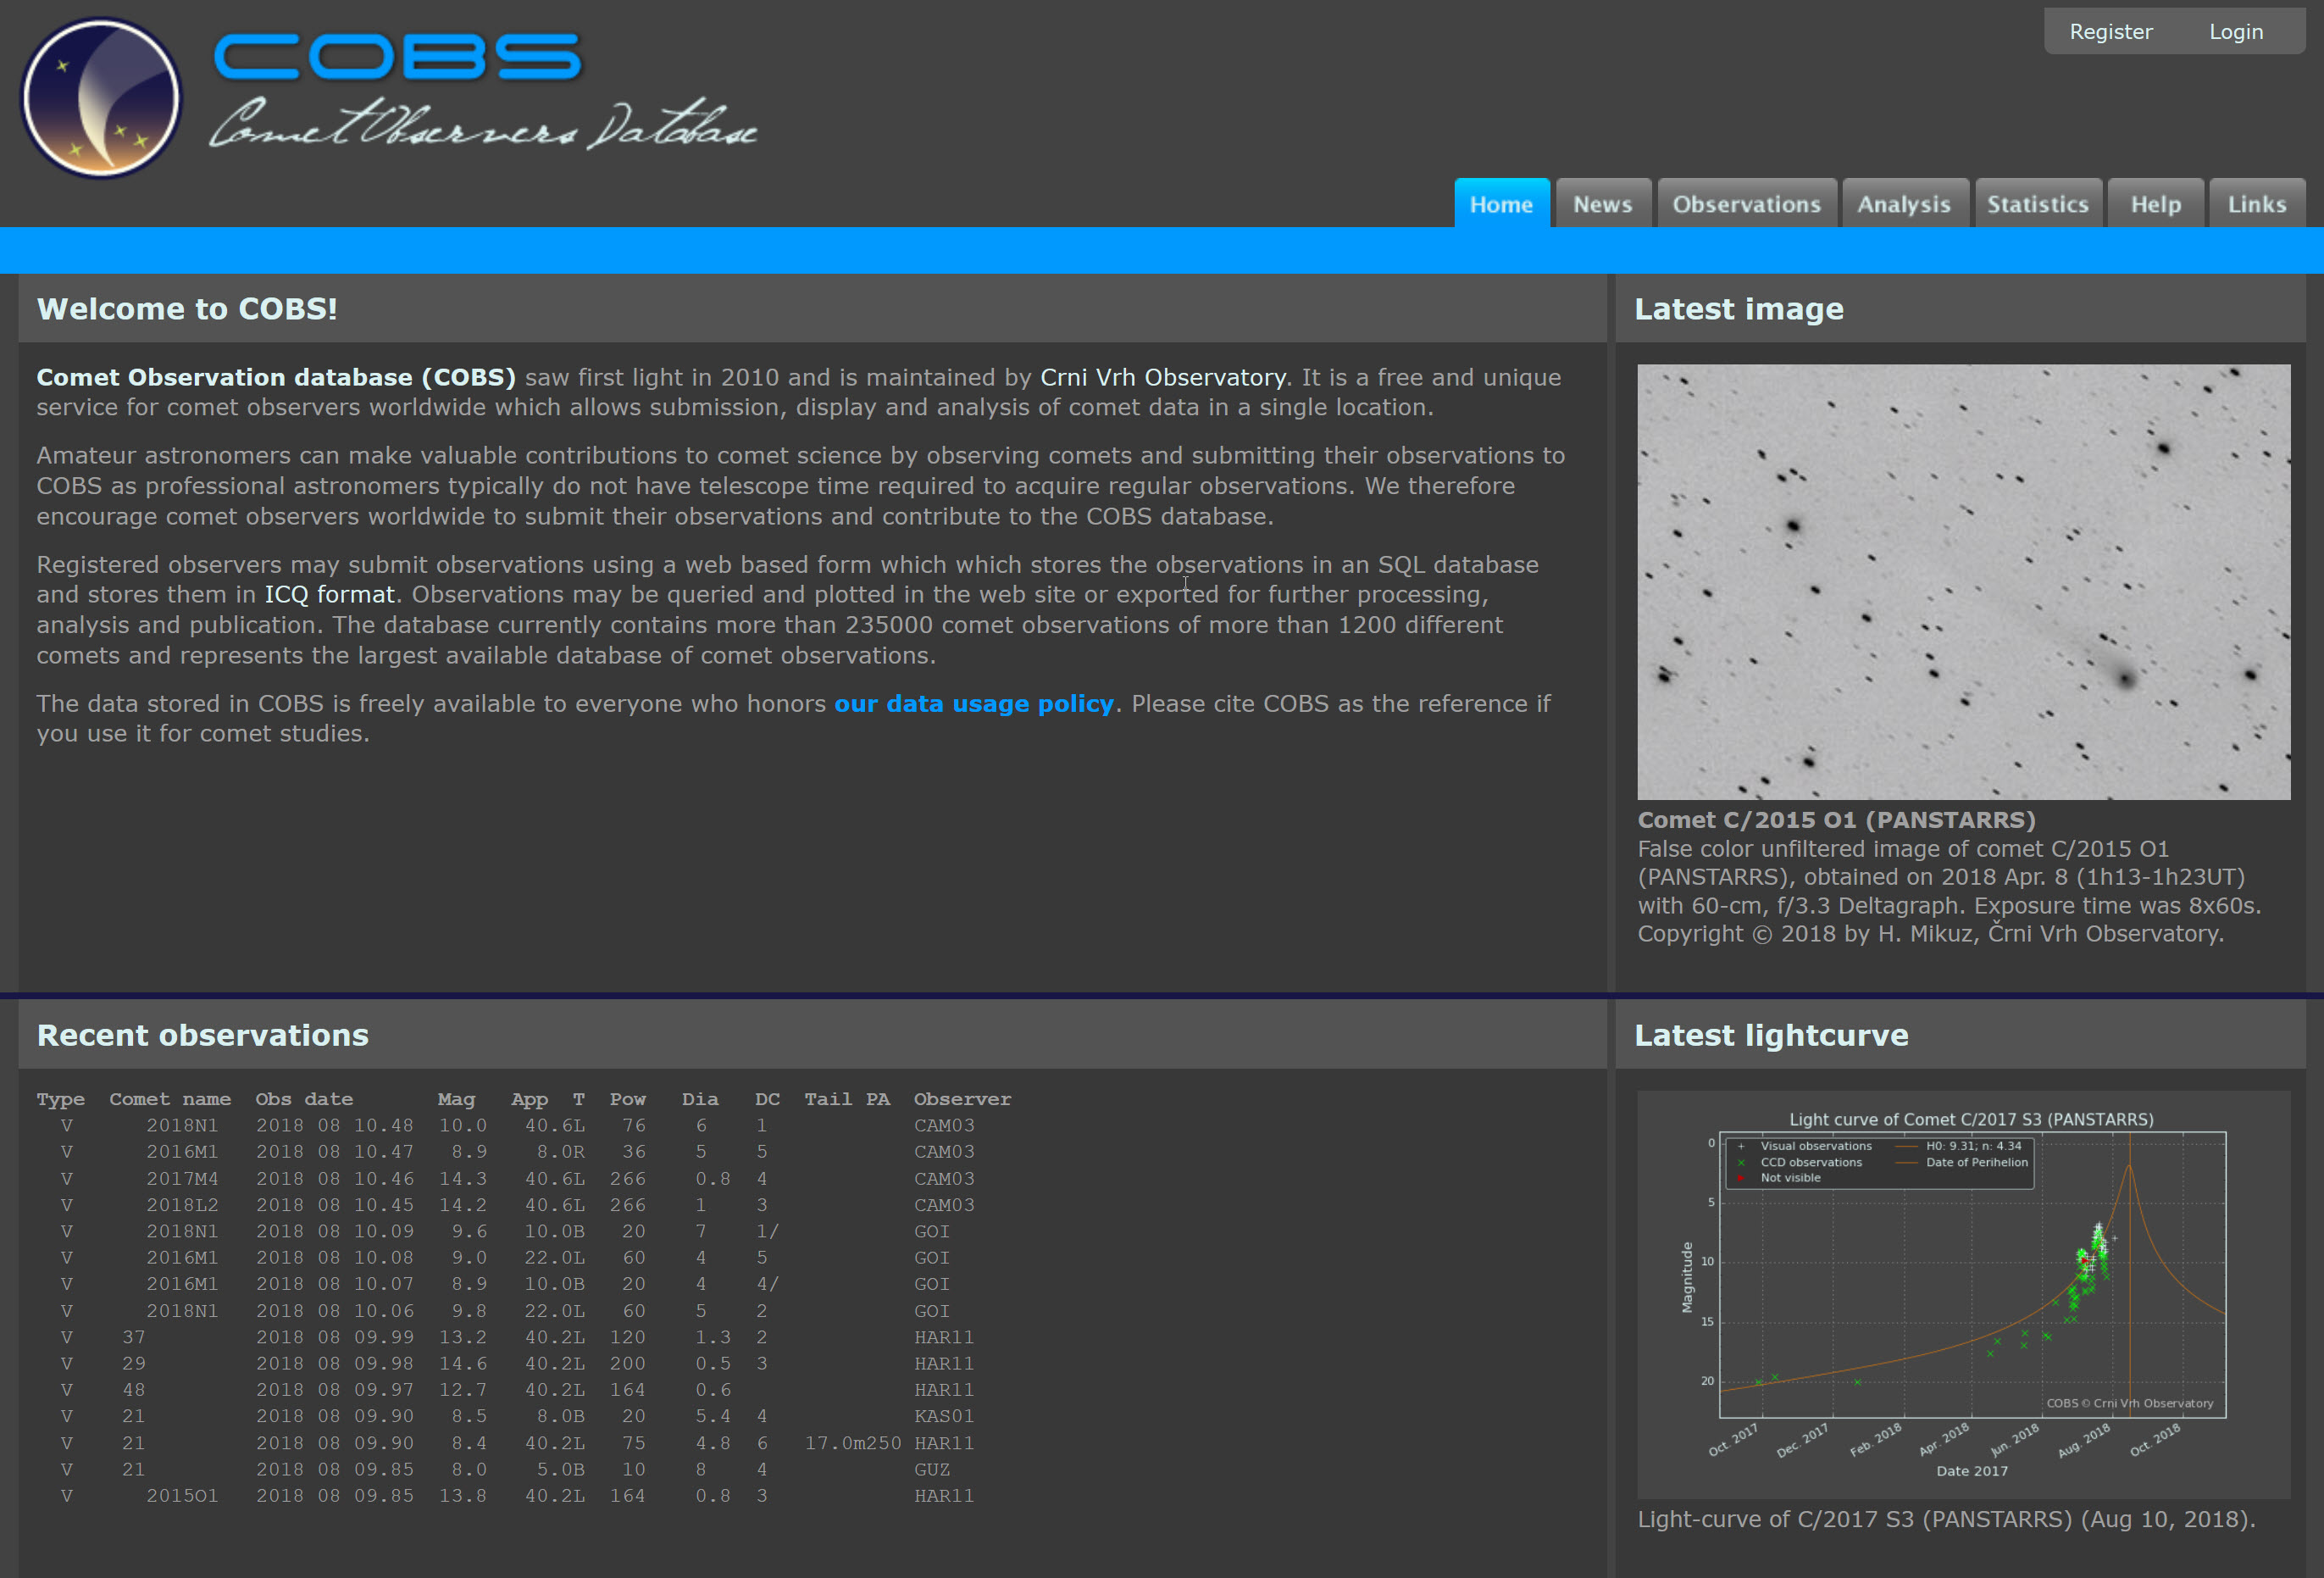
Task: Open the Observations tab
Action: (x=1746, y=204)
